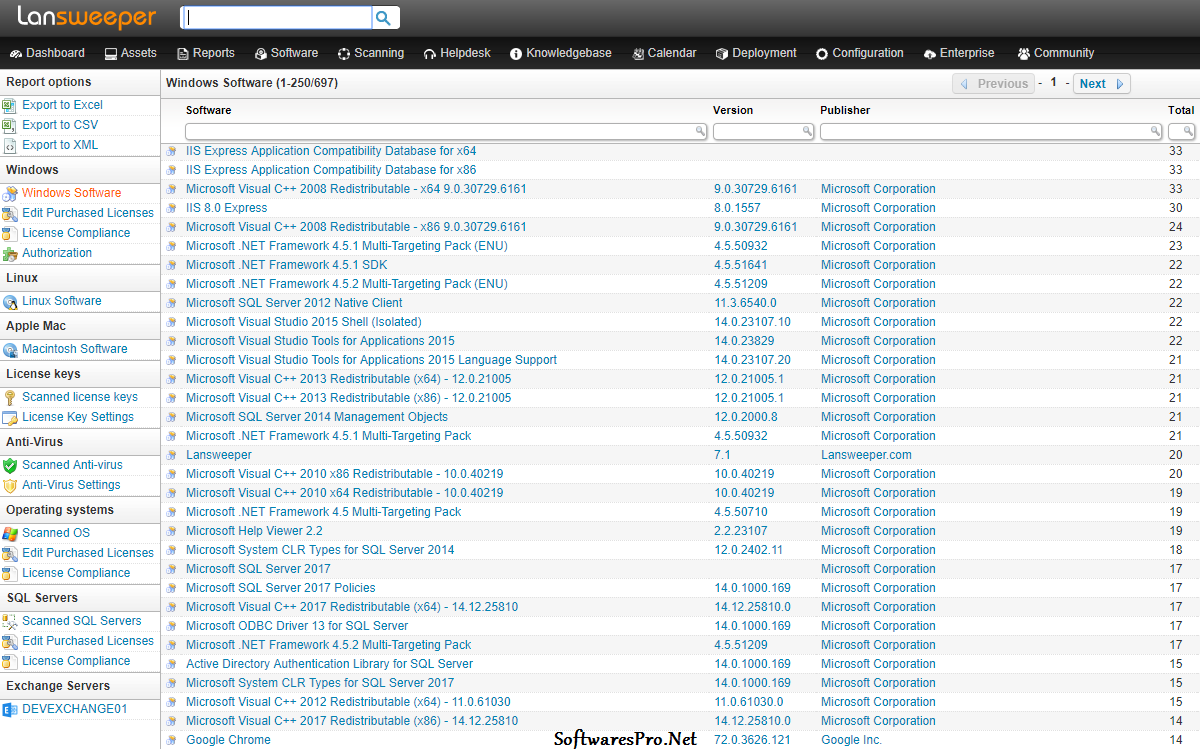Image resolution: width=1200 pixels, height=749 pixels.
Task: Open the Deployment menu
Action: 756,53
